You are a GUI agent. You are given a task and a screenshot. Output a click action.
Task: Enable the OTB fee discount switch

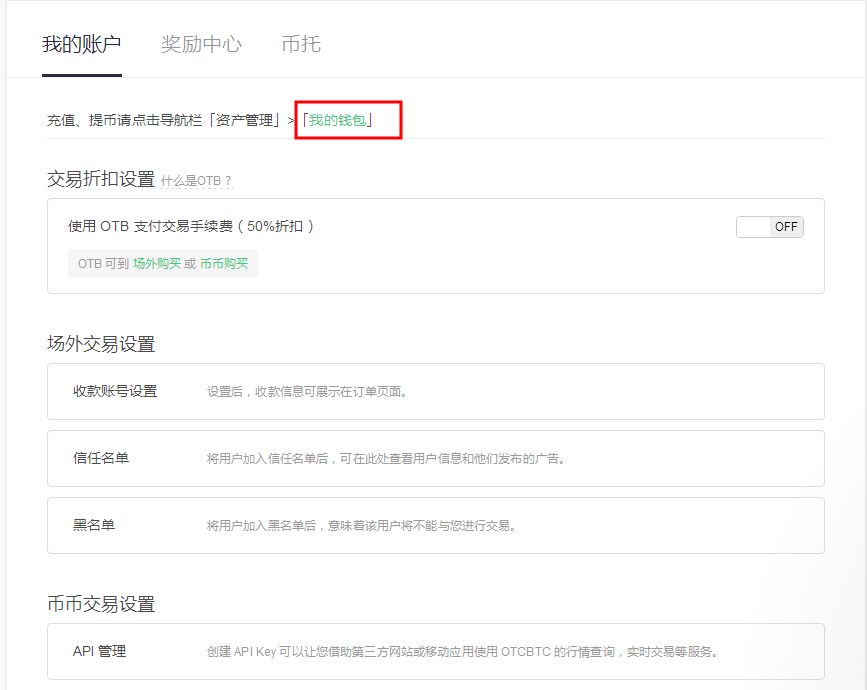(769, 227)
